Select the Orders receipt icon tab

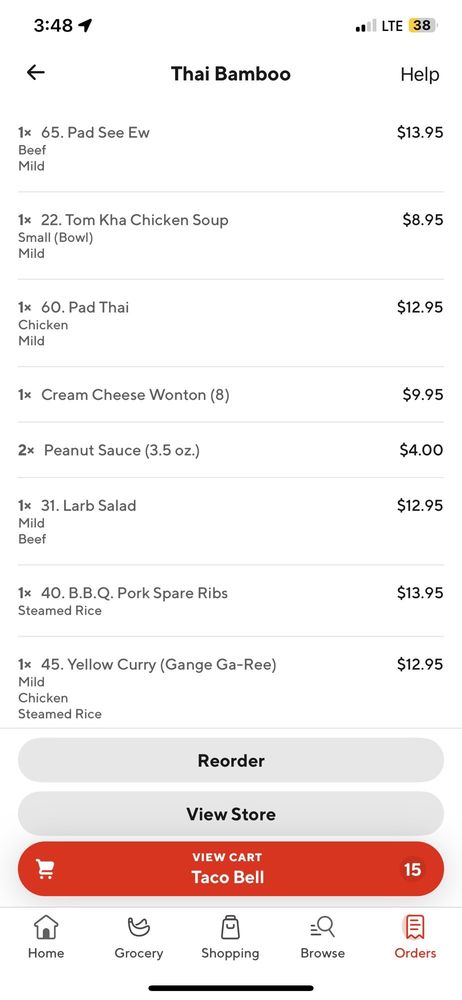click(x=415, y=927)
